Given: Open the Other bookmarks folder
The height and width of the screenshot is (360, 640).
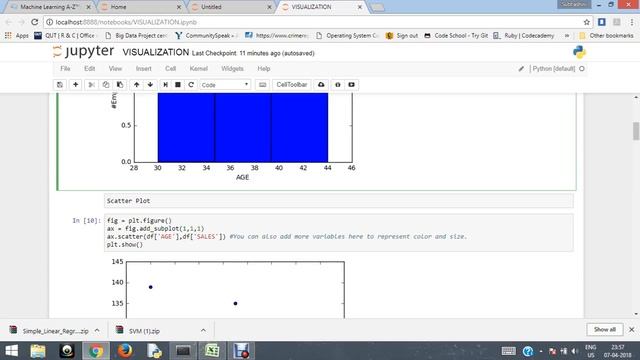Looking at the screenshot, I should (x=607, y=36).
